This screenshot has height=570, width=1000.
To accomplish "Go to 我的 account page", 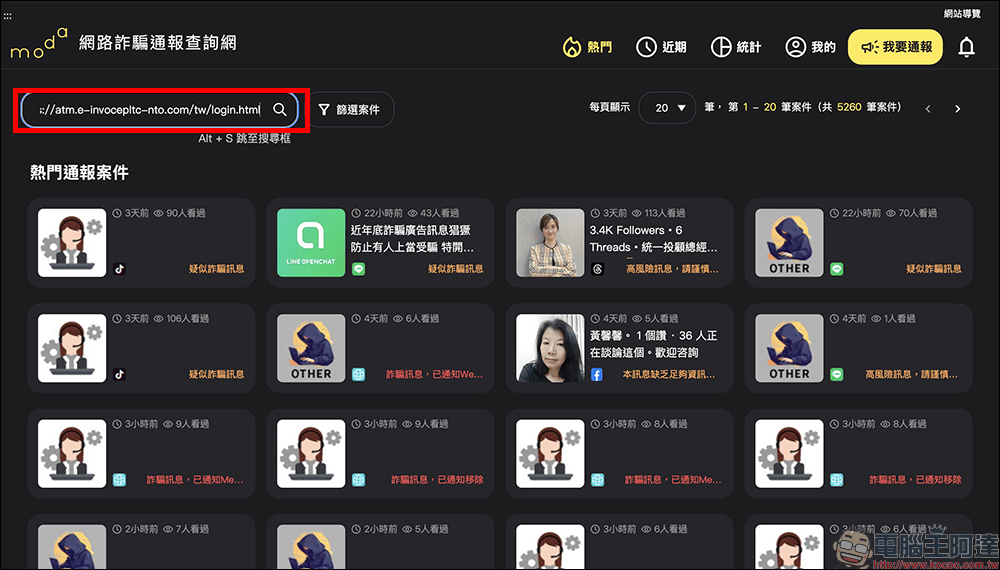I will point(810,47).
